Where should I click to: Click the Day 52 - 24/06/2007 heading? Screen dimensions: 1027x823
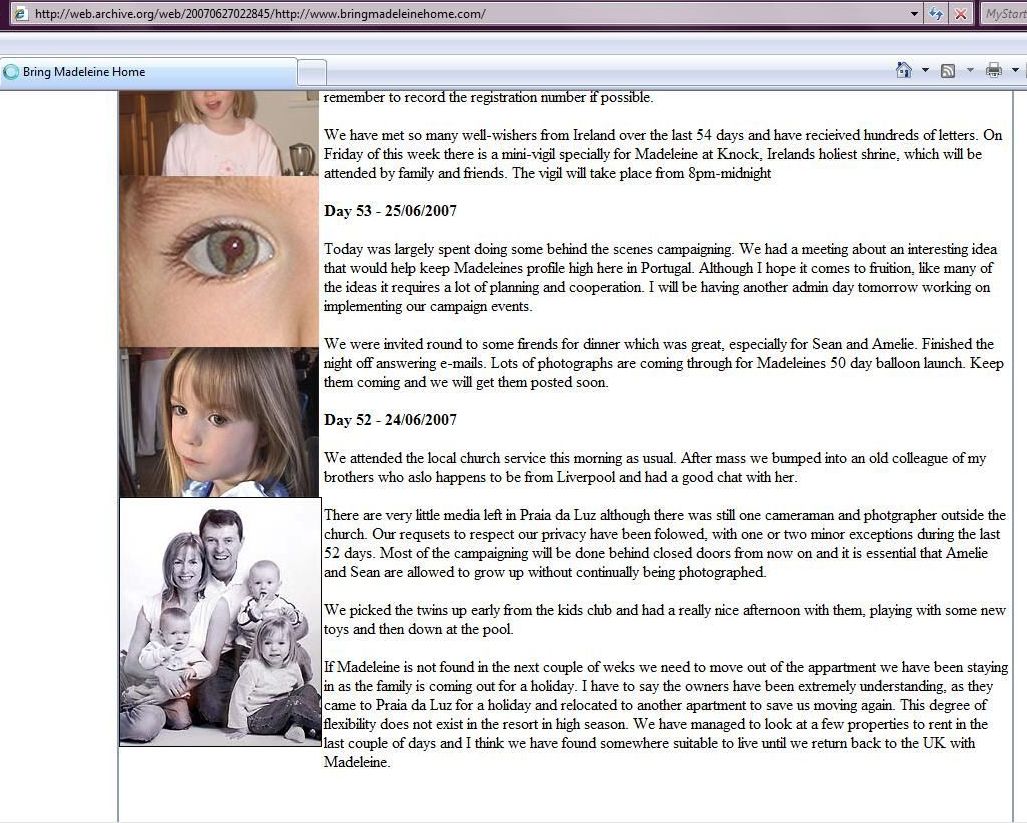(390, 420)
